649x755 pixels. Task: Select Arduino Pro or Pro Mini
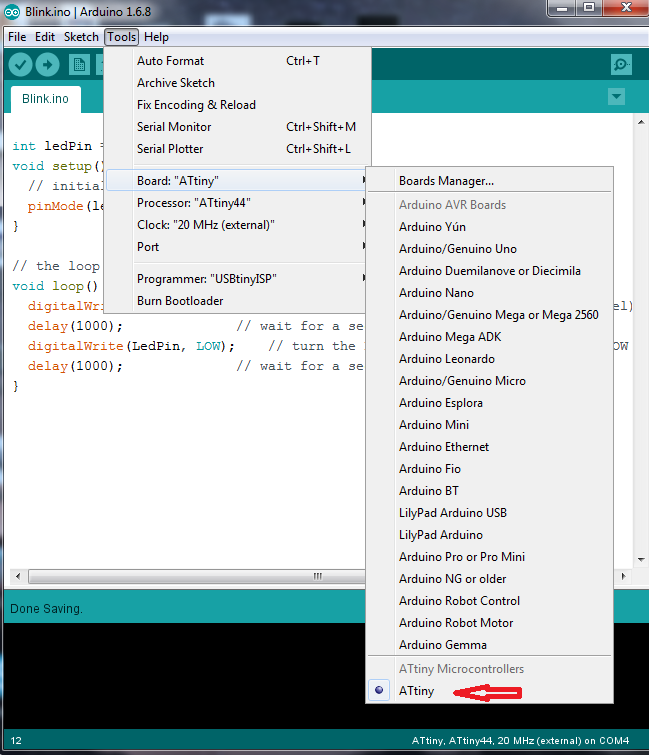coord(489,557)
